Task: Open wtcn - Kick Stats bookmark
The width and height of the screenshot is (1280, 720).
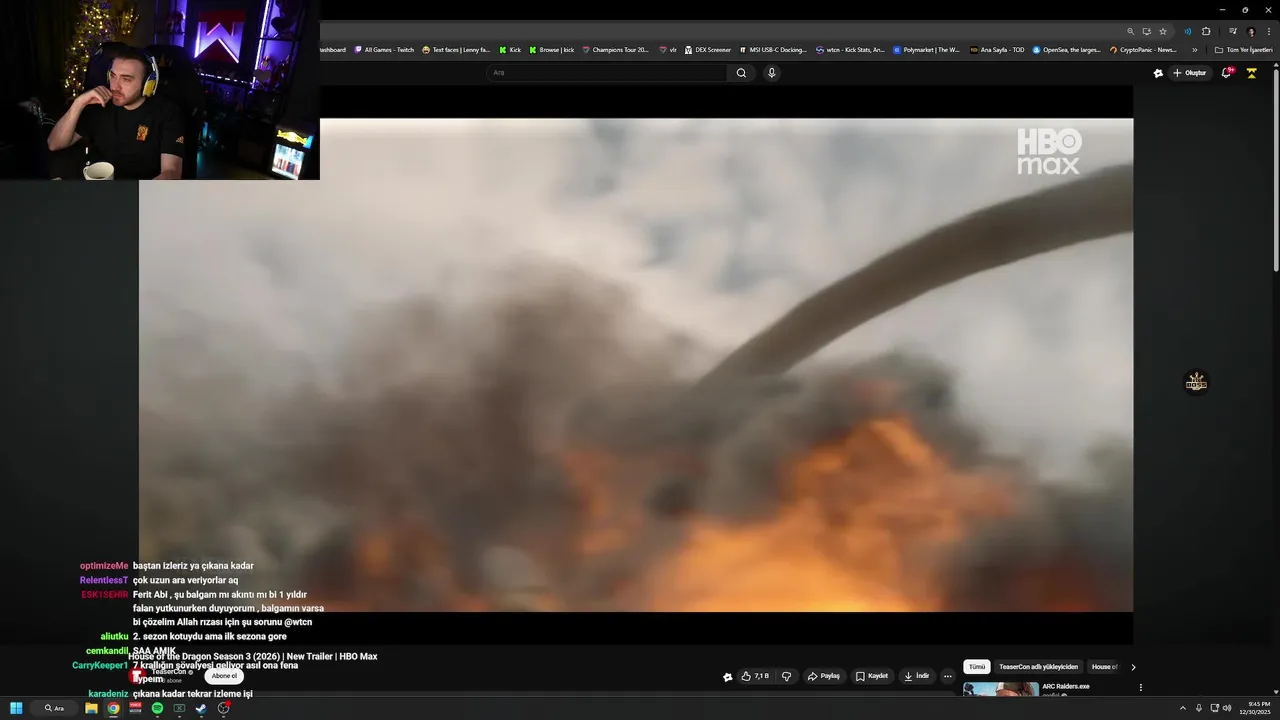Action: pyautogui.click(x=850, y=50)
